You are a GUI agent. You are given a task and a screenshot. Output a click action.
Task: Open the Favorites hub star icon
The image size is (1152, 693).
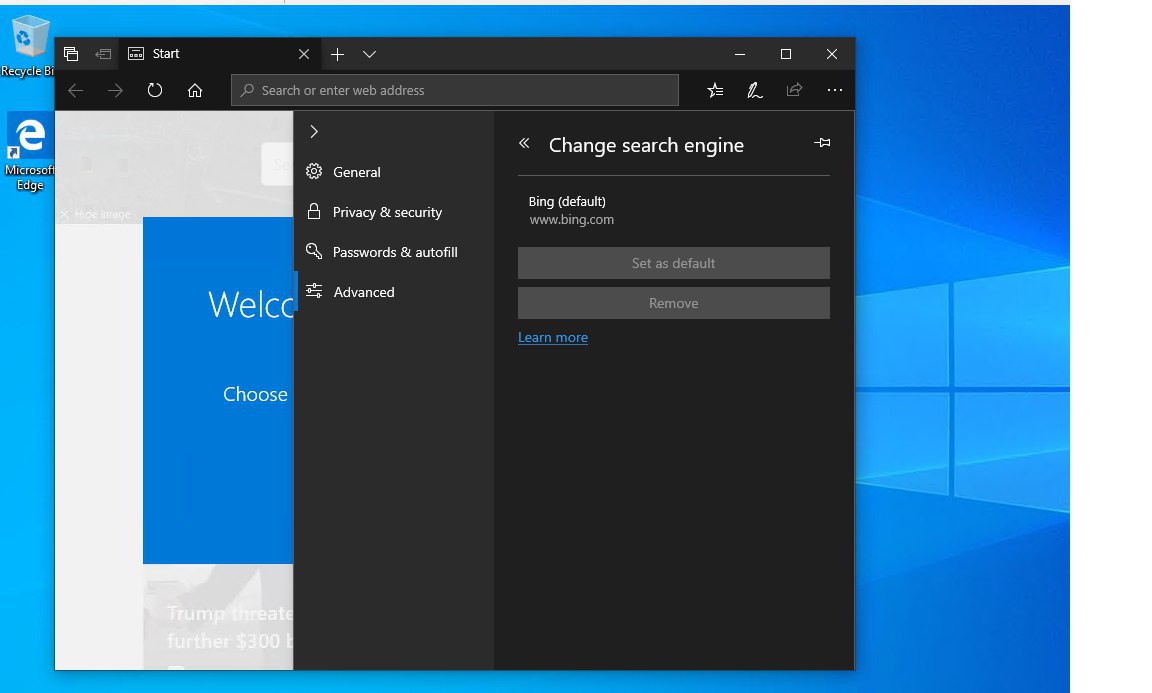(715, 90)
